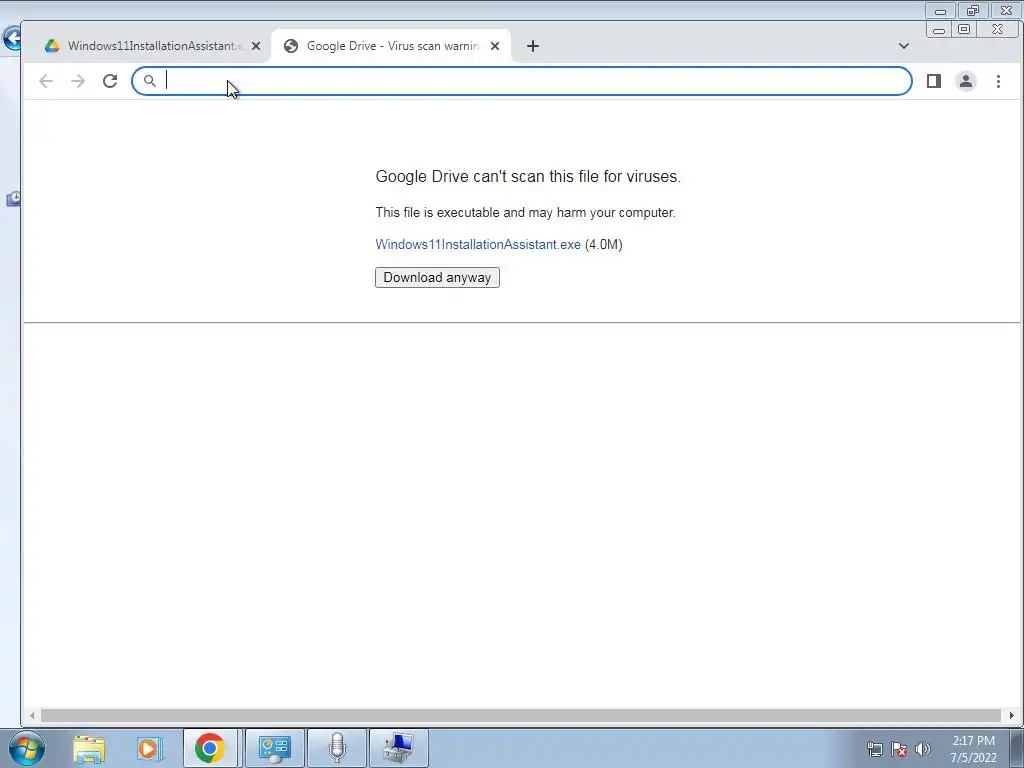Viewport: 1024px width, 768px height.
Task: Go forward to next page
Action: coord(78,81)
